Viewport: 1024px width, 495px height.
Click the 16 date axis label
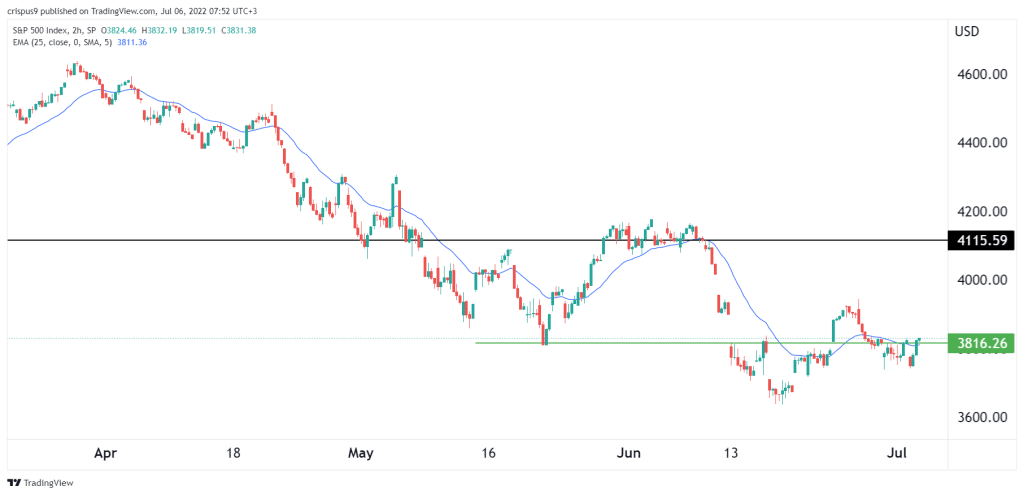[x=489, y=453]
